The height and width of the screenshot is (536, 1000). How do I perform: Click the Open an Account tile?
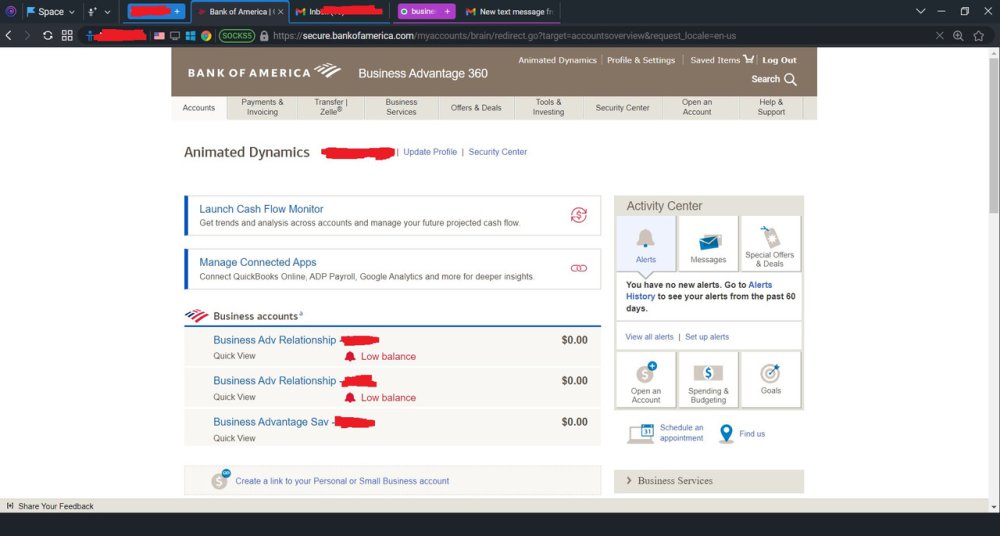tap(645, 380)
